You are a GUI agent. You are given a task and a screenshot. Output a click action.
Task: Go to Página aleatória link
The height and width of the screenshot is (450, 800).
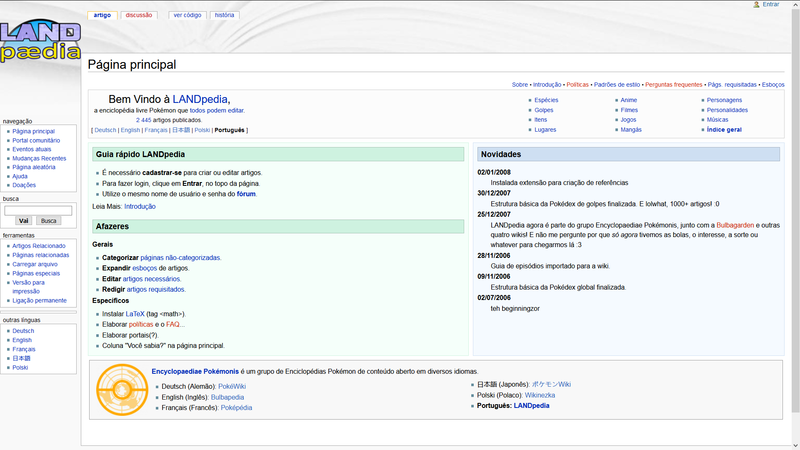[34, 167]
